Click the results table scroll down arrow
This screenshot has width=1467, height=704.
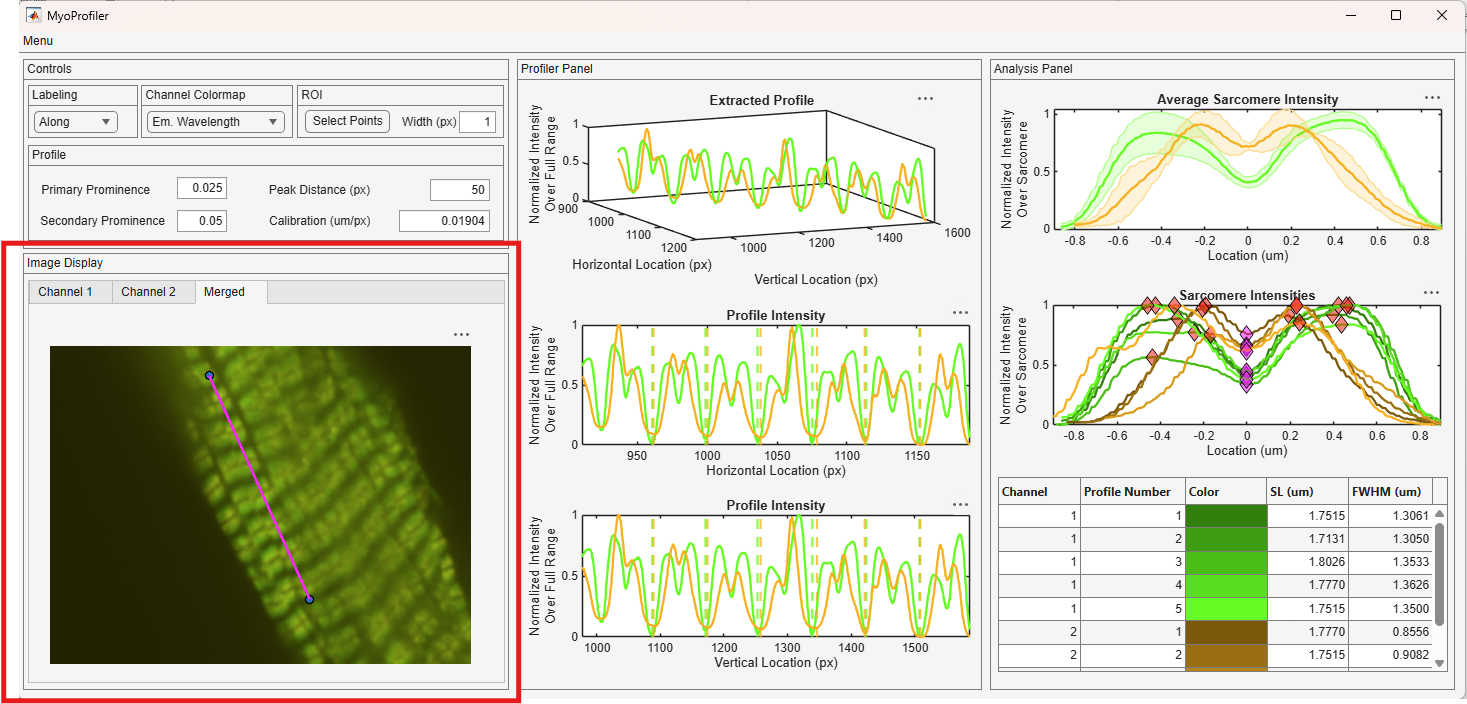coord(1440,663)
